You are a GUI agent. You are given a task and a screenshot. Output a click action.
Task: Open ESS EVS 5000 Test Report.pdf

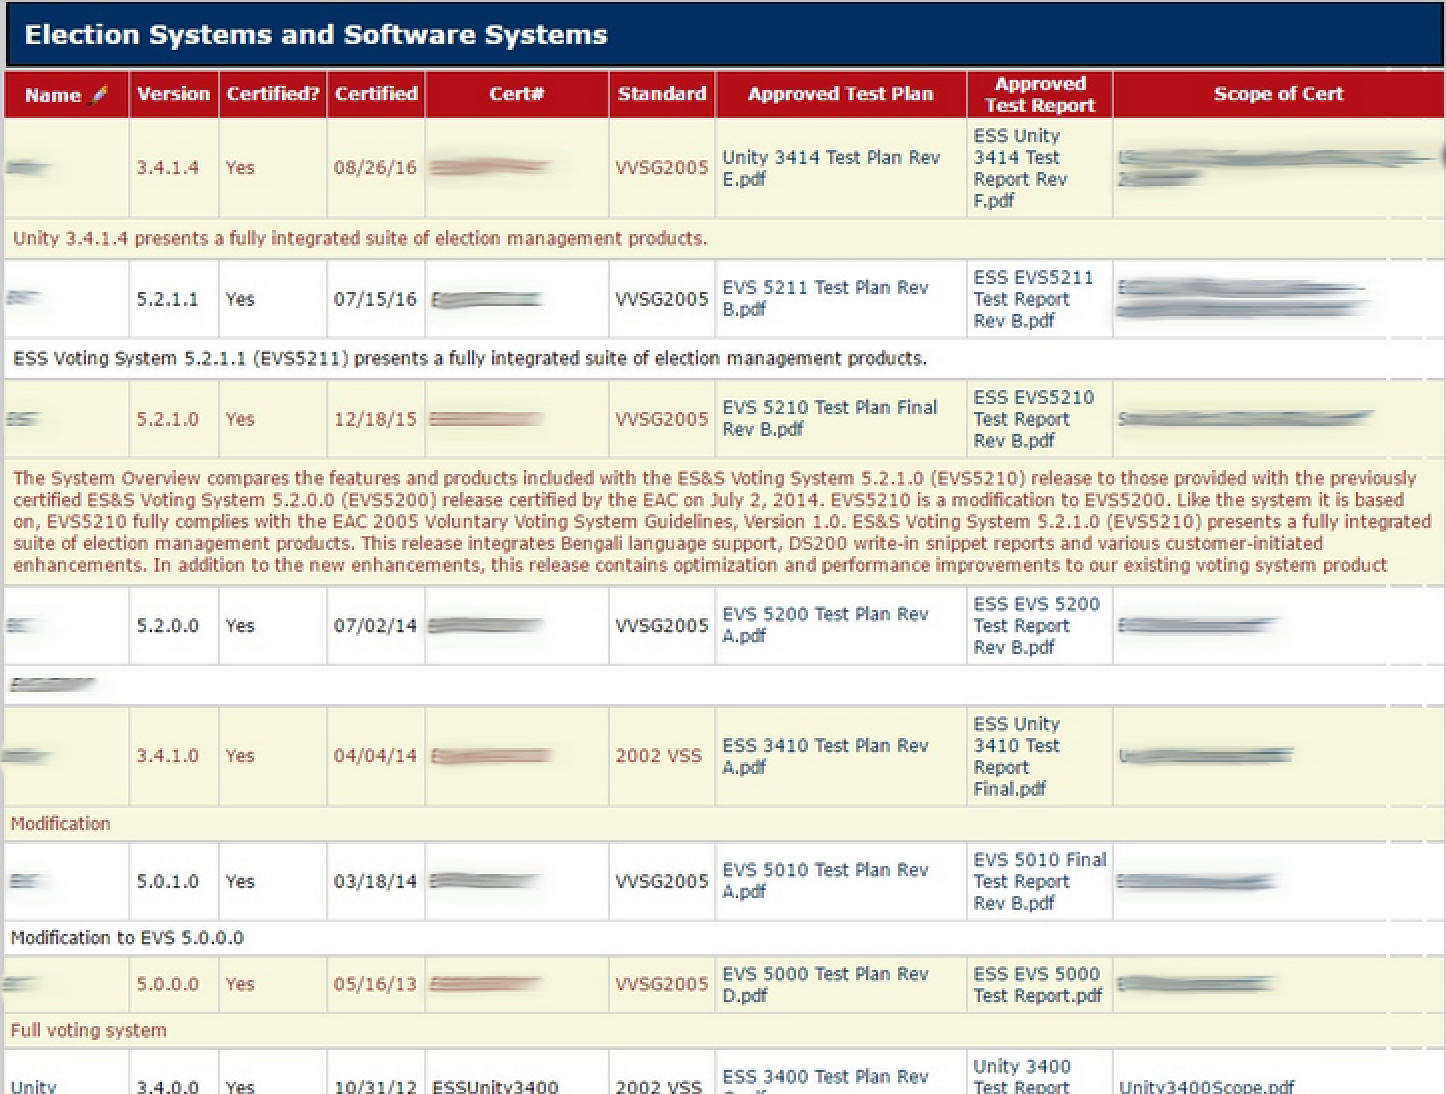click(x=1037, y=984)
